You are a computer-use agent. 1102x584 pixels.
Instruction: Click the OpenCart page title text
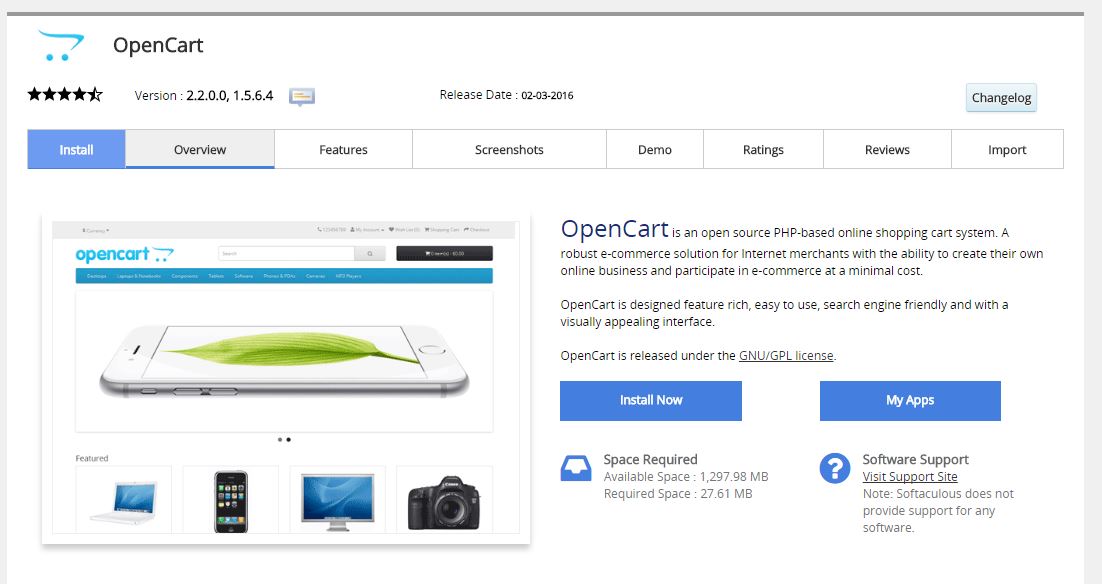coord(158,45)
